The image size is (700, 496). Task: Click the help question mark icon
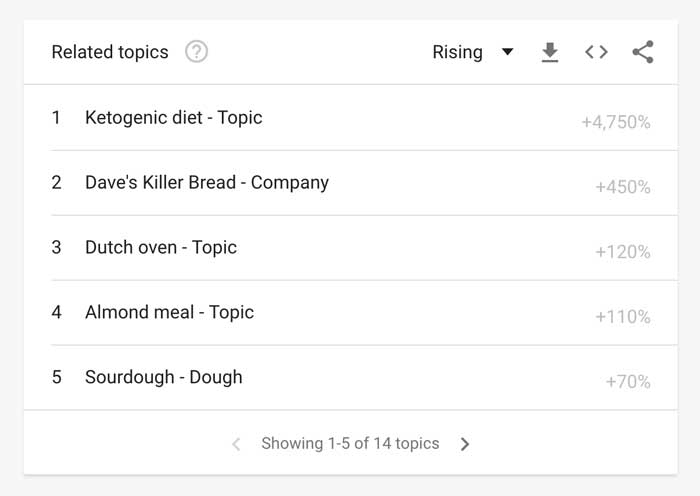pyautogui.click(x=196, y=52)
